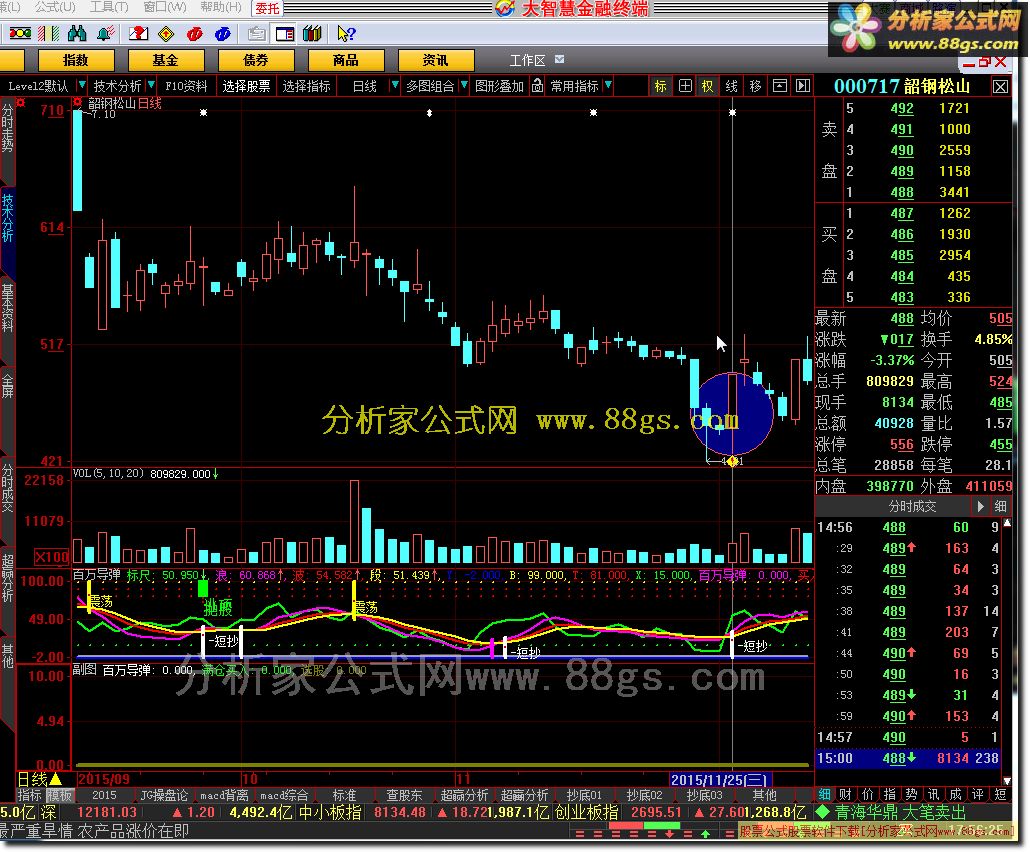
Task: Click the green up arrow in status bar
Action: click(705, 834)
